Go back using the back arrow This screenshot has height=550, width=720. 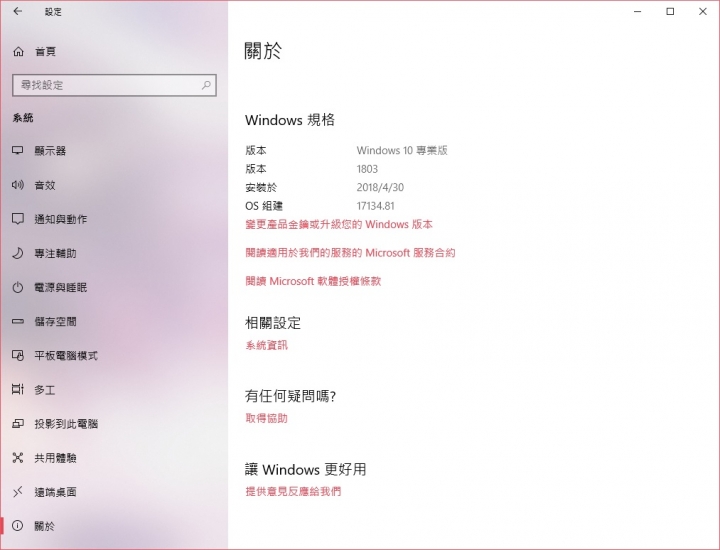coord(18,11)
